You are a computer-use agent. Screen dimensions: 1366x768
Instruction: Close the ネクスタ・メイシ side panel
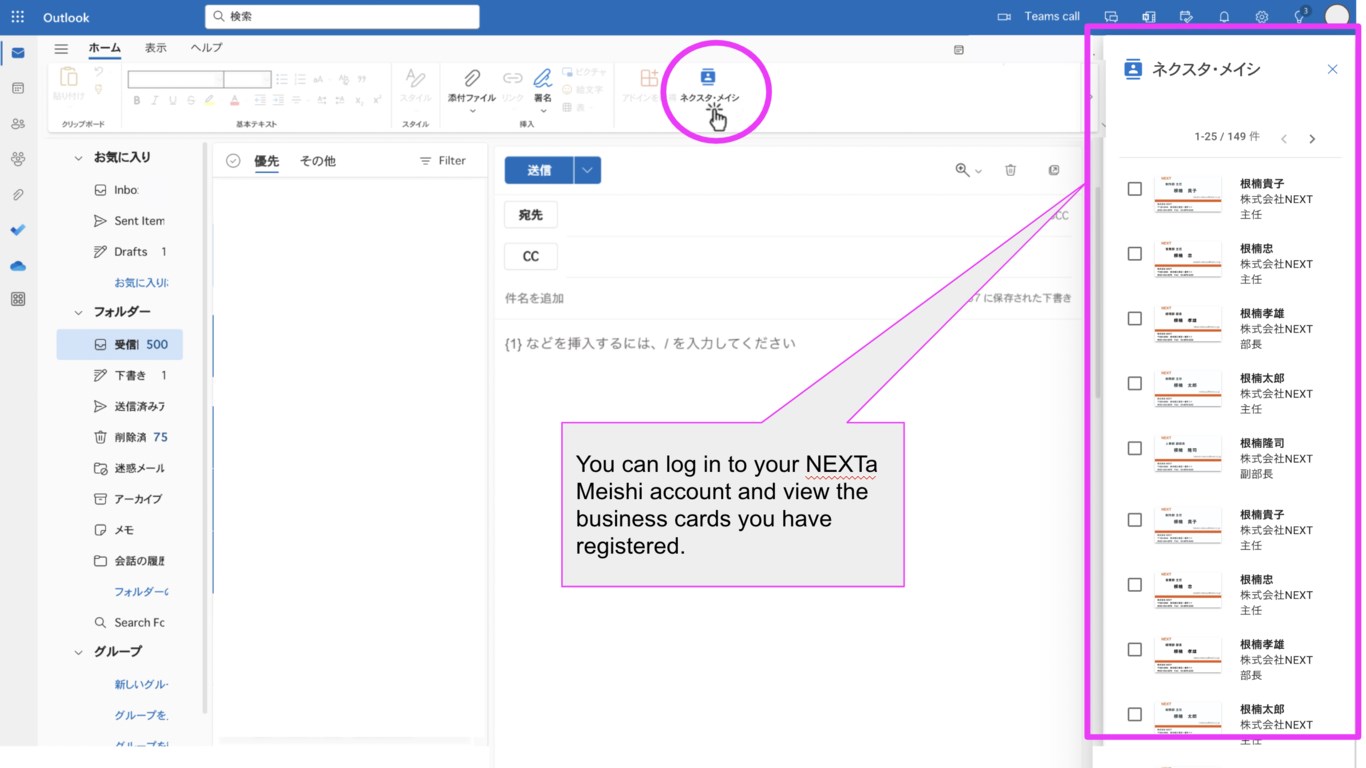[1332, 69]
